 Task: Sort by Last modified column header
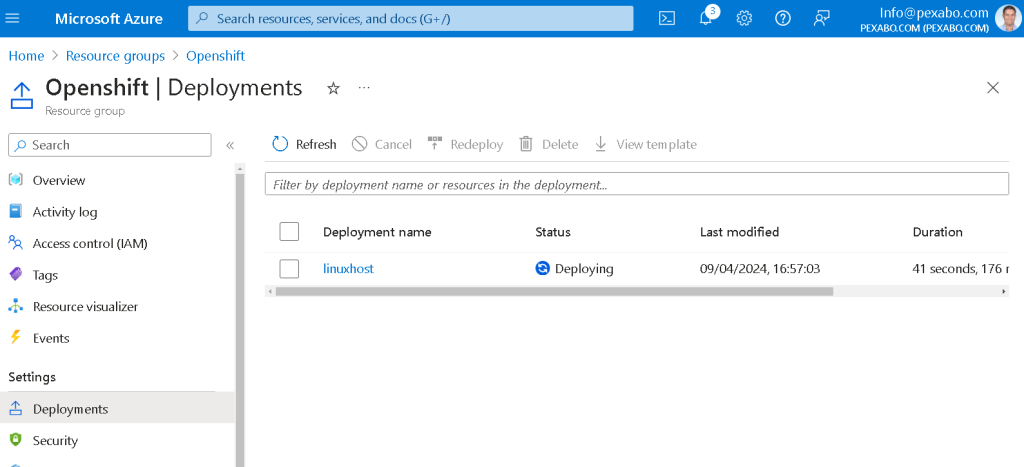(739, 232)
